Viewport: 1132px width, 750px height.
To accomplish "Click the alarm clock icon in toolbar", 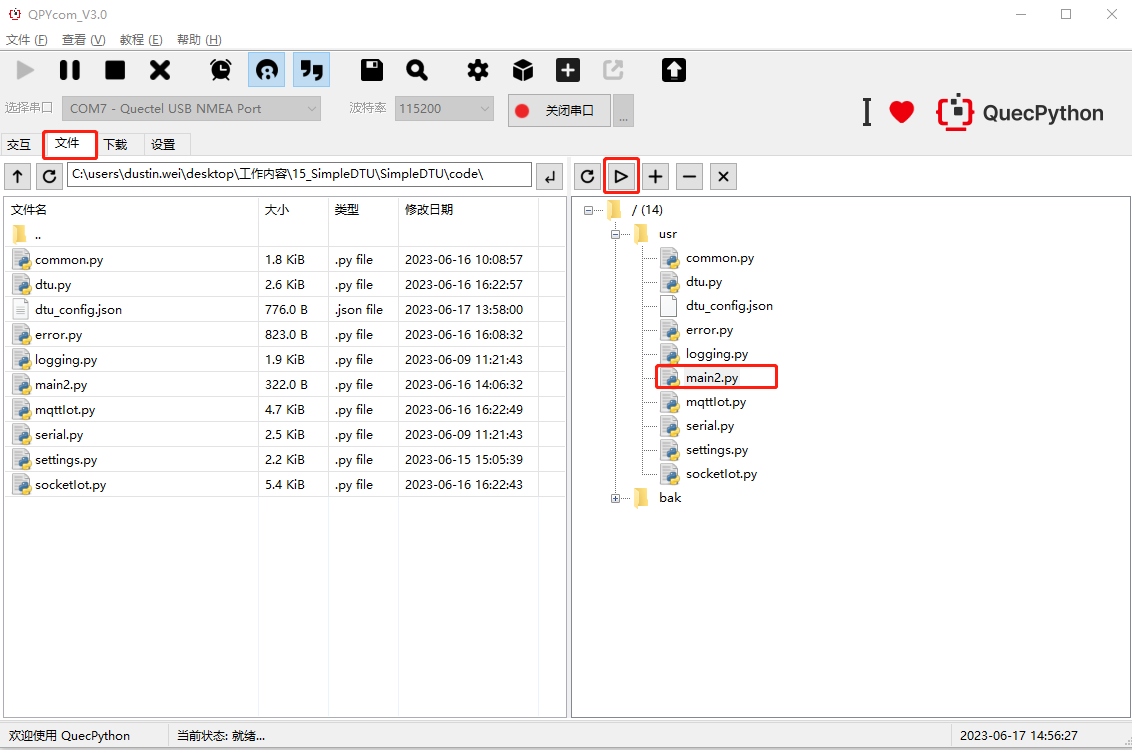I will 220,70.
